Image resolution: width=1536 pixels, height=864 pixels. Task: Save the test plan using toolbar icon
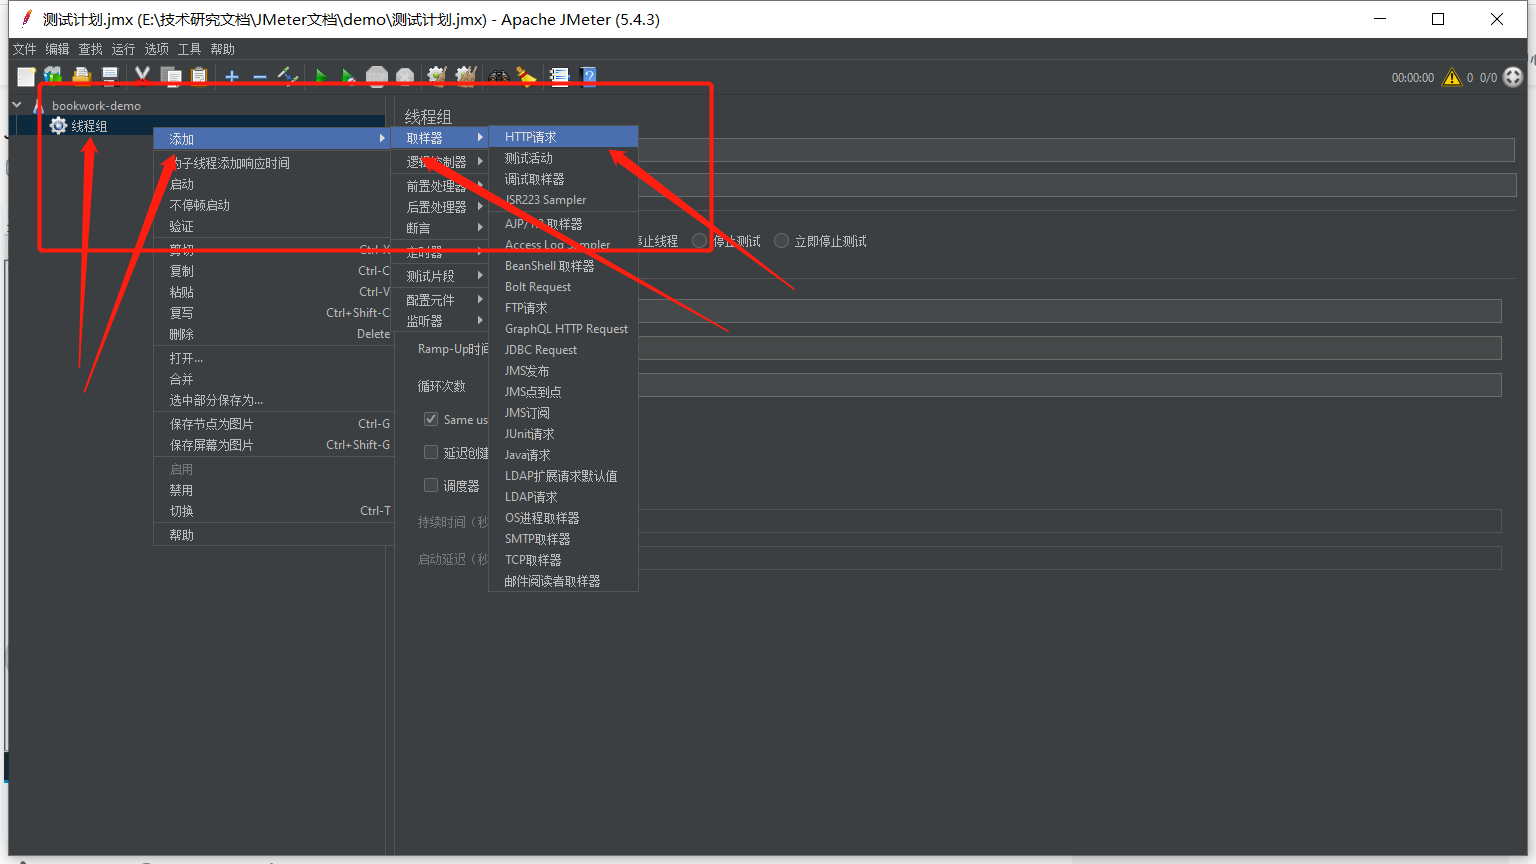point(110,77)
